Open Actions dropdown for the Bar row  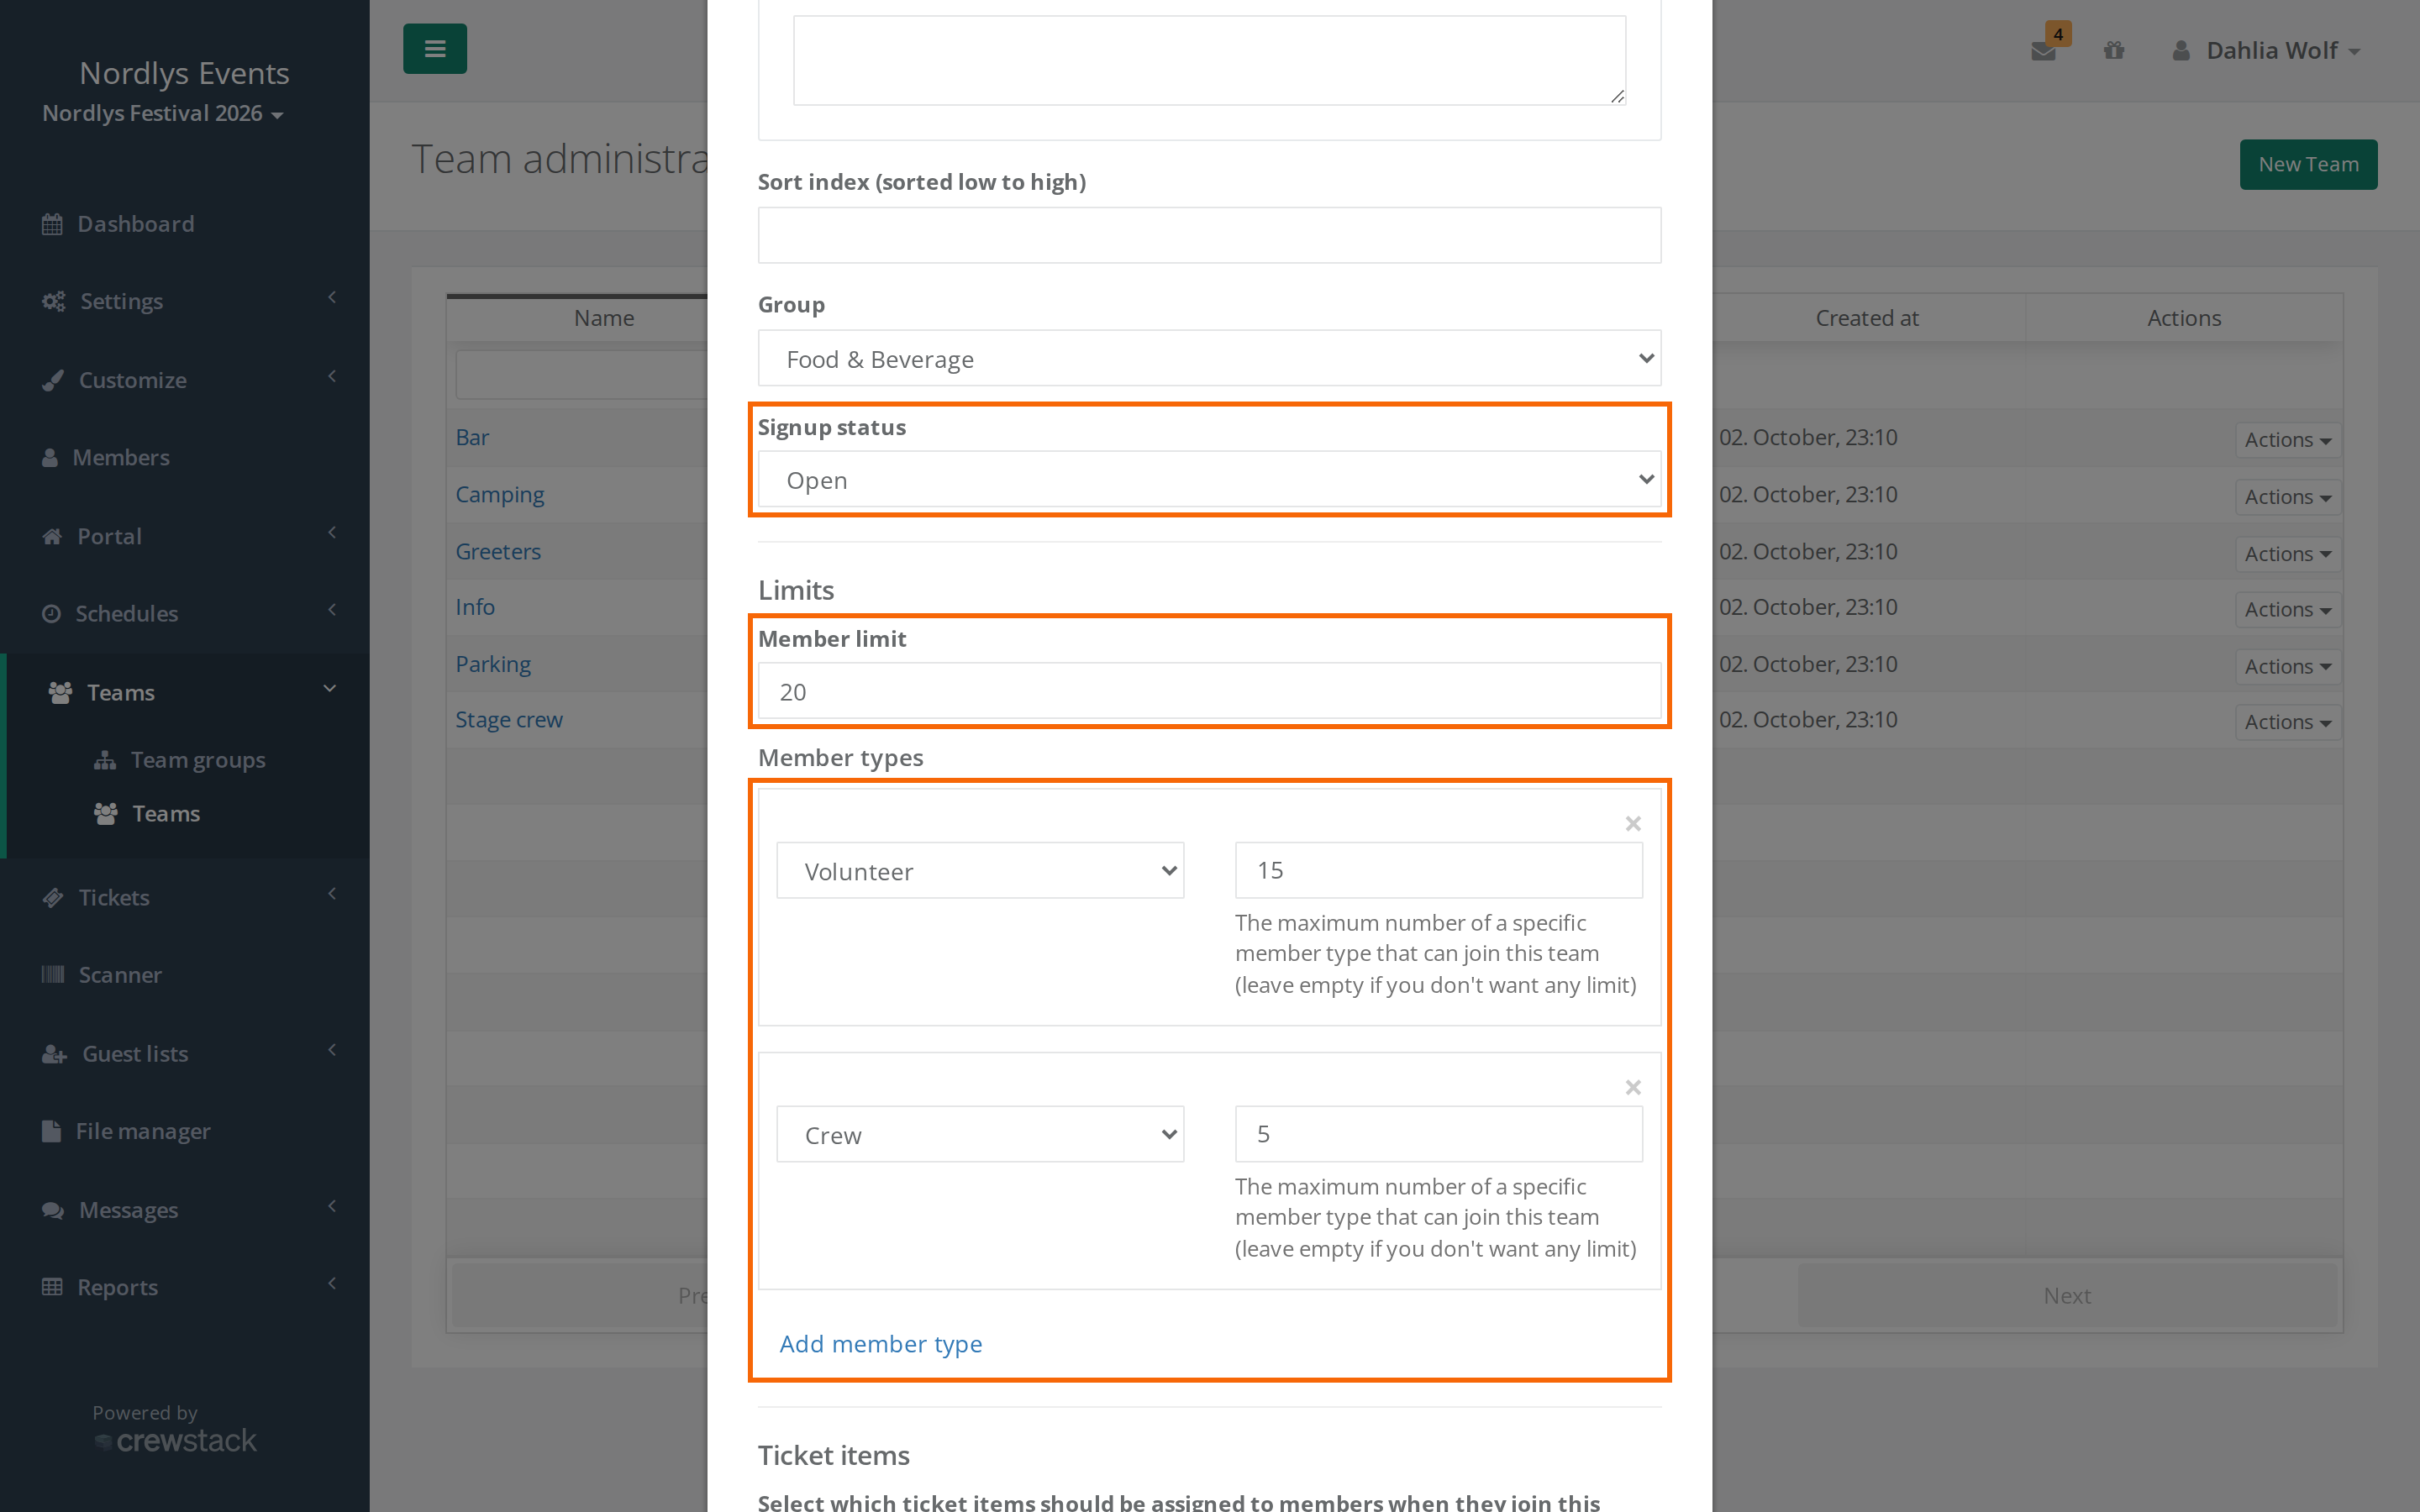coord(2287,440)
